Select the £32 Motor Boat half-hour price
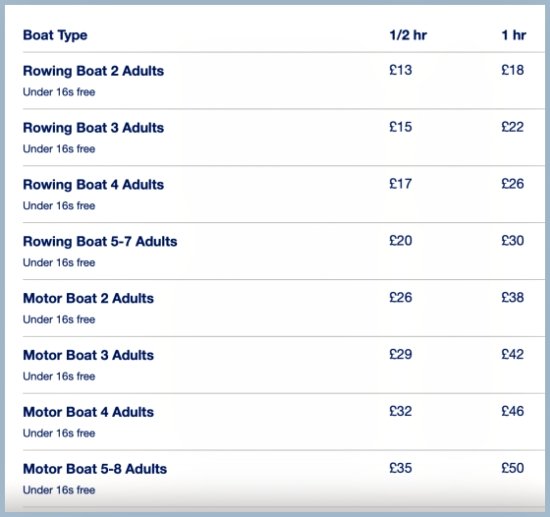The width and height of the screenshot is (550, 517). coord(401,411)
